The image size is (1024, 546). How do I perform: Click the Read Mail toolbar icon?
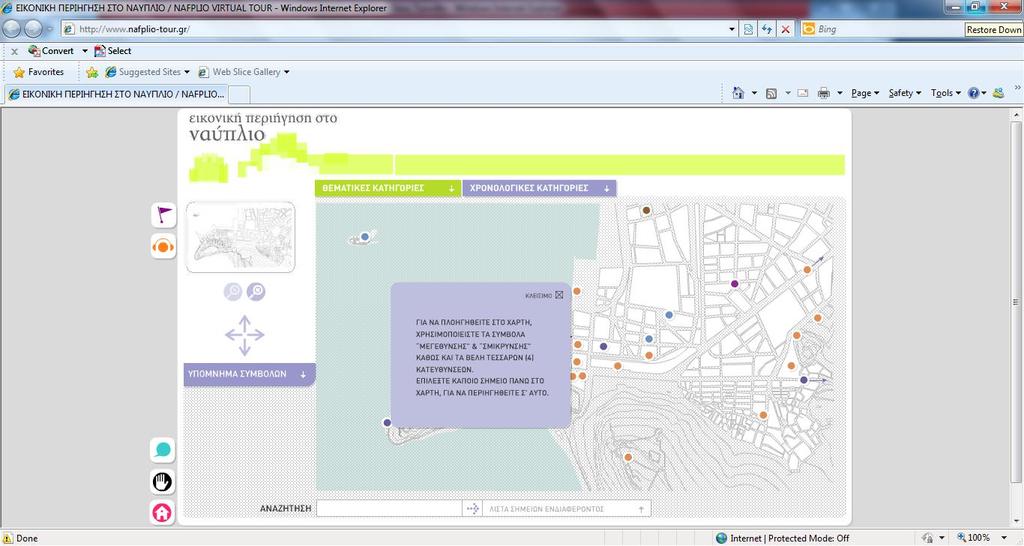pyautogui.click(x=803, y=93)
